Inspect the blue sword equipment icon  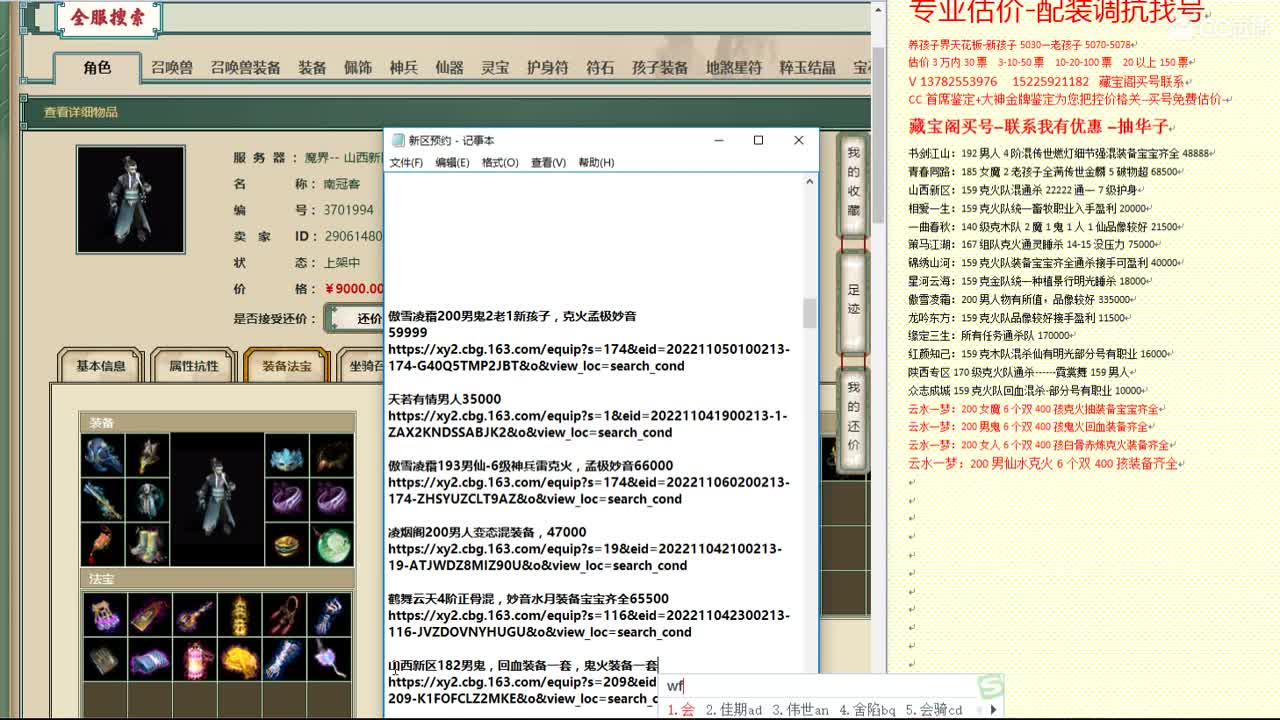(102, 499)
